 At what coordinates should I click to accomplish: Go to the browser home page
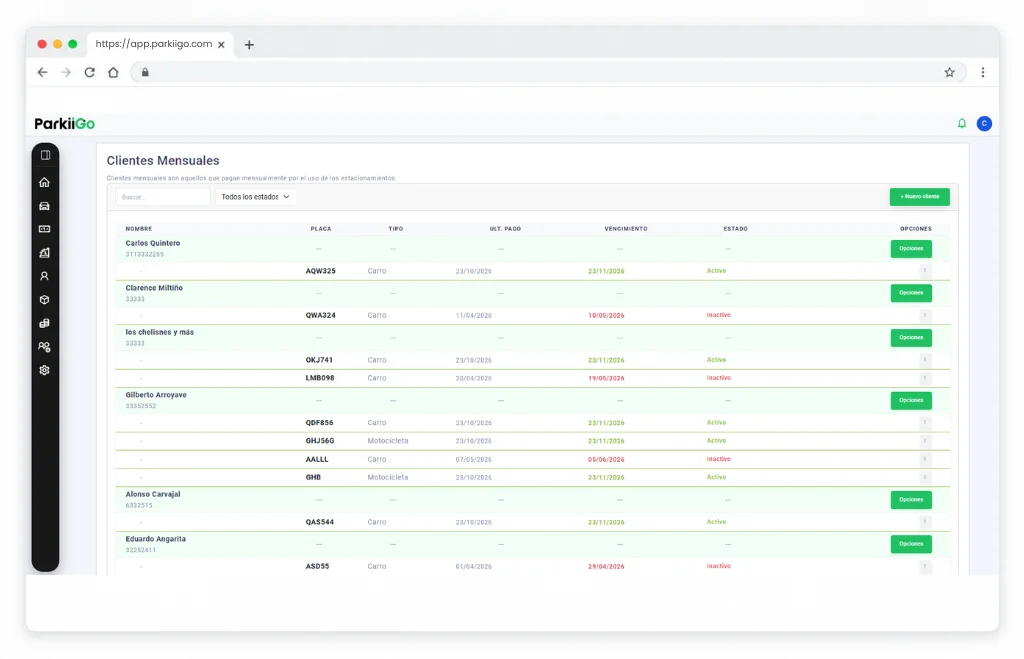113,72
